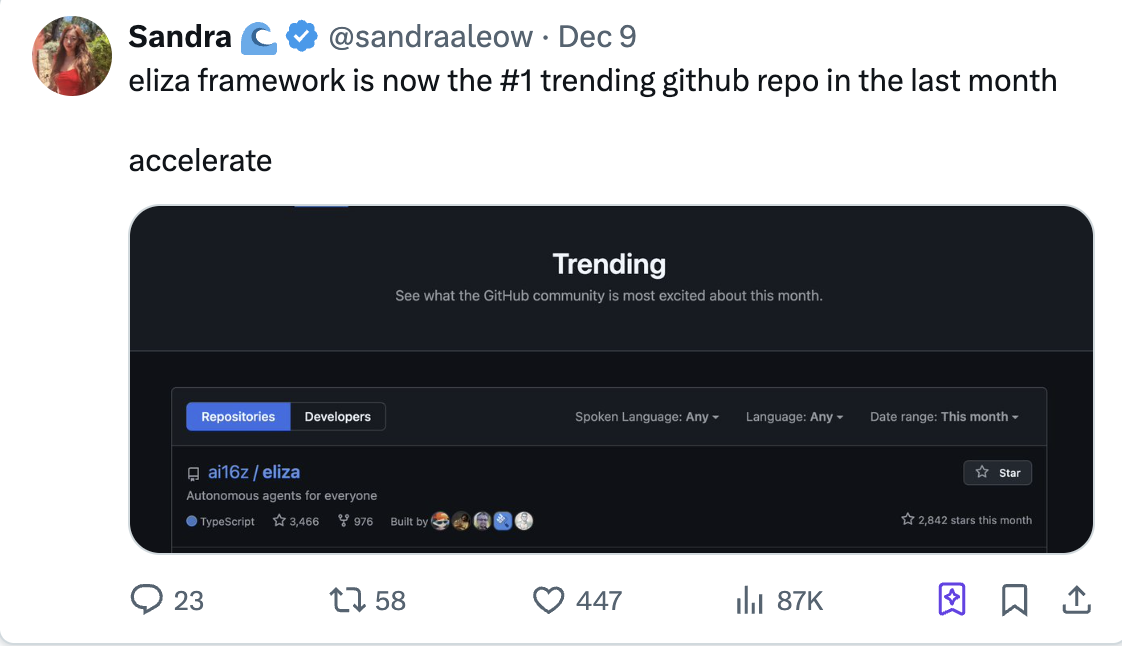Screen dimensions: 1122x646
Task: Open the @sandraaleow handle link
Action: click(431, 36)
